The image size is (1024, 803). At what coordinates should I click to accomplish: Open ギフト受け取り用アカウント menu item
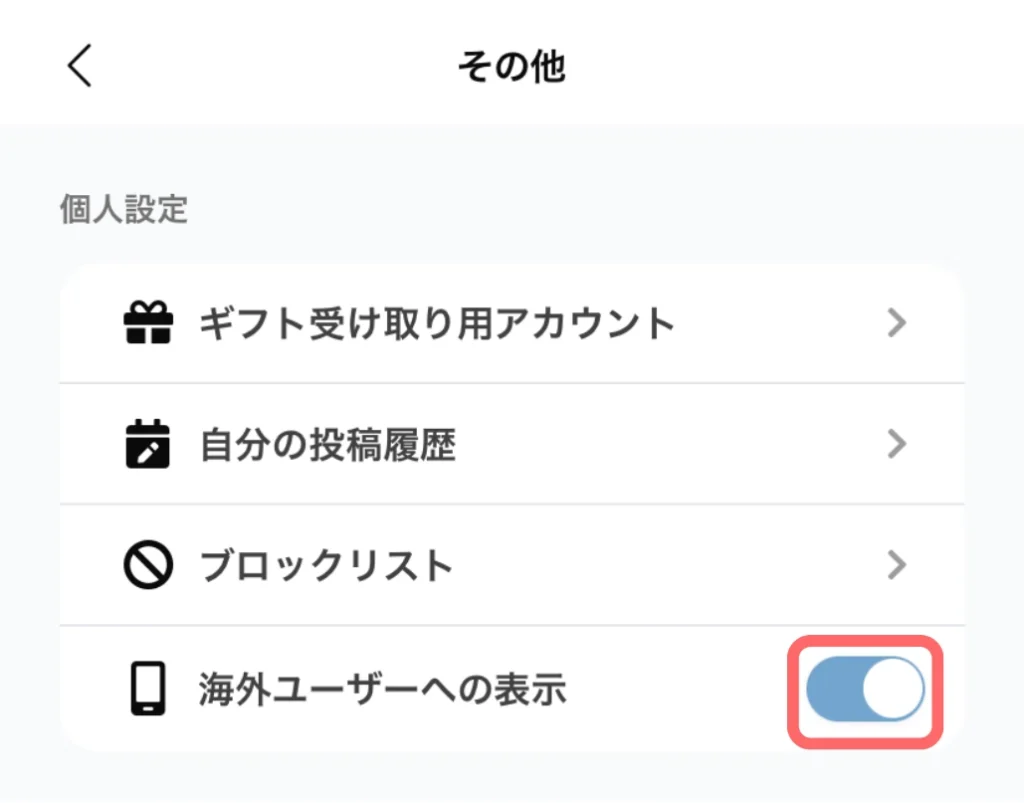coord(437,323)
